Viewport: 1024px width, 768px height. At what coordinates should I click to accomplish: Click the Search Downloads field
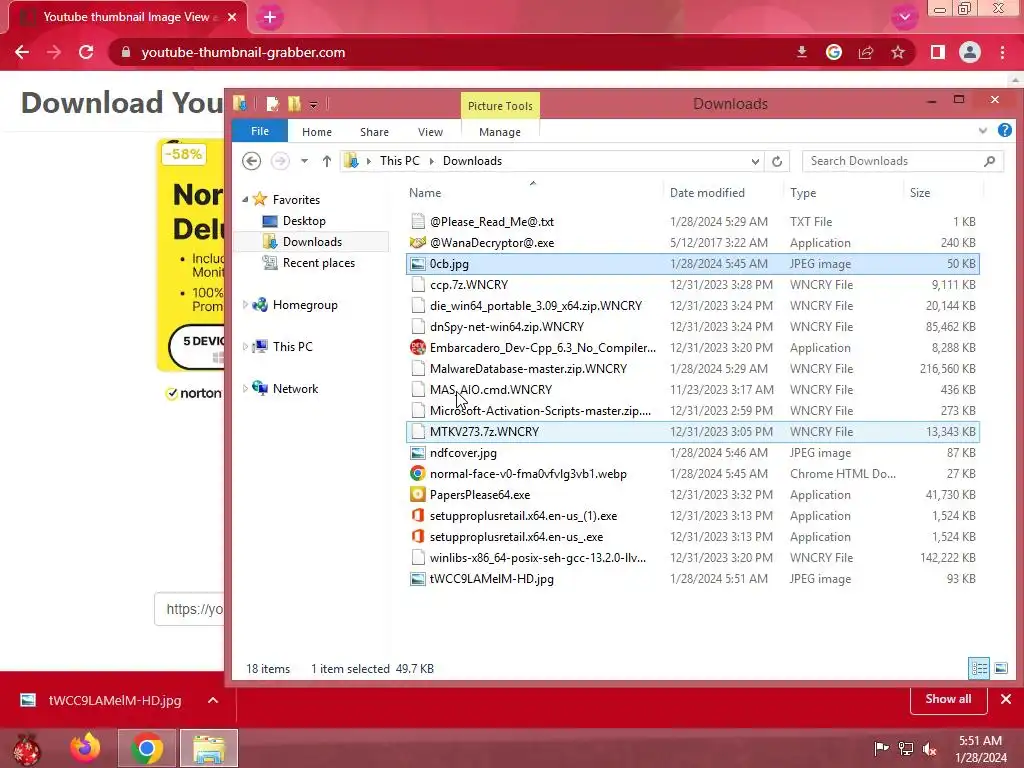click(x=903, y=161)
